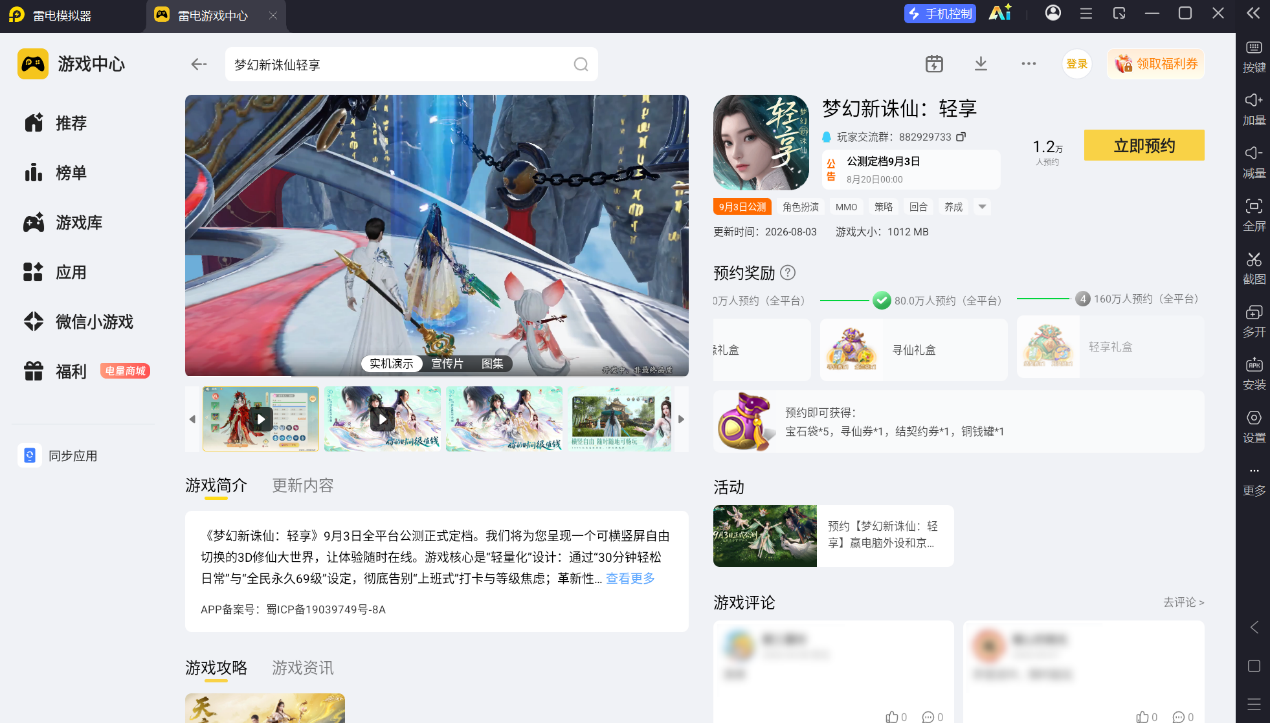Click the 登录 login button
The image size is (1270, 723).
click(1077, 64)
